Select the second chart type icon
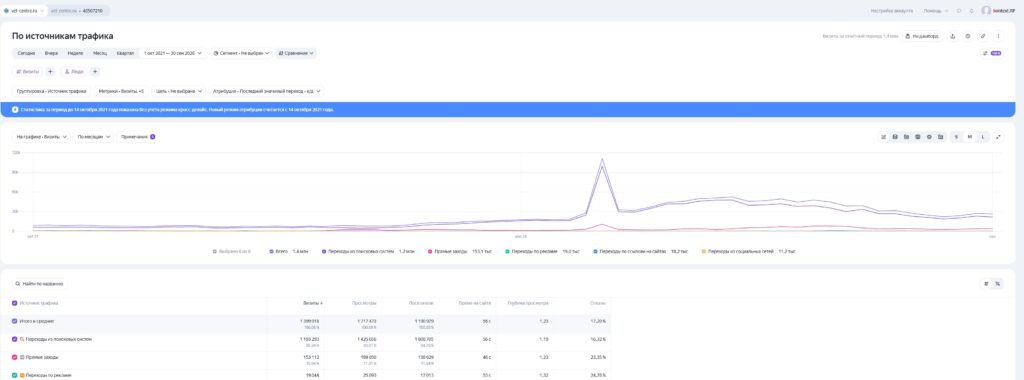The width and height of the screenshot is (1024, 380). [895, 137]
